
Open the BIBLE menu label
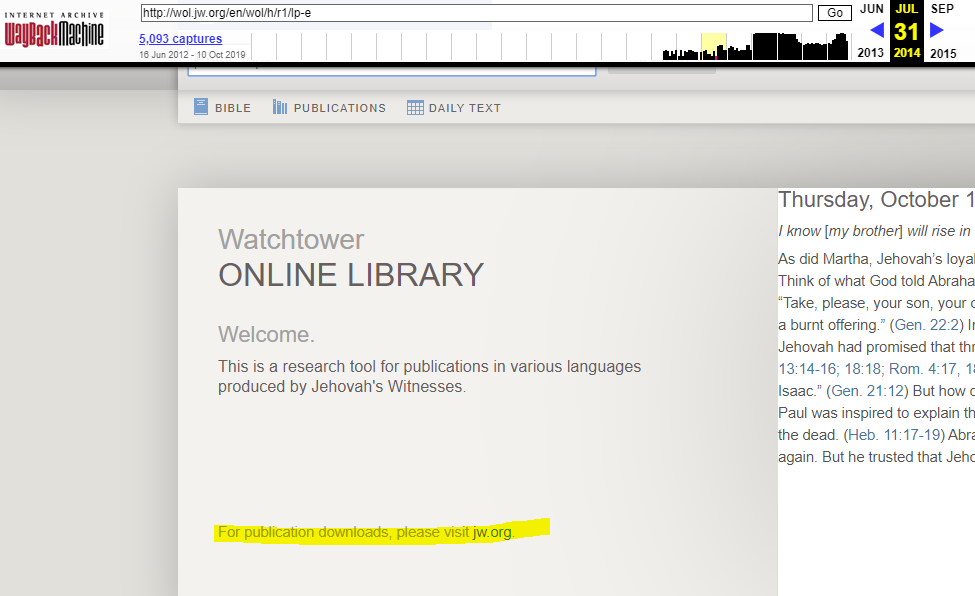point(233,108)
